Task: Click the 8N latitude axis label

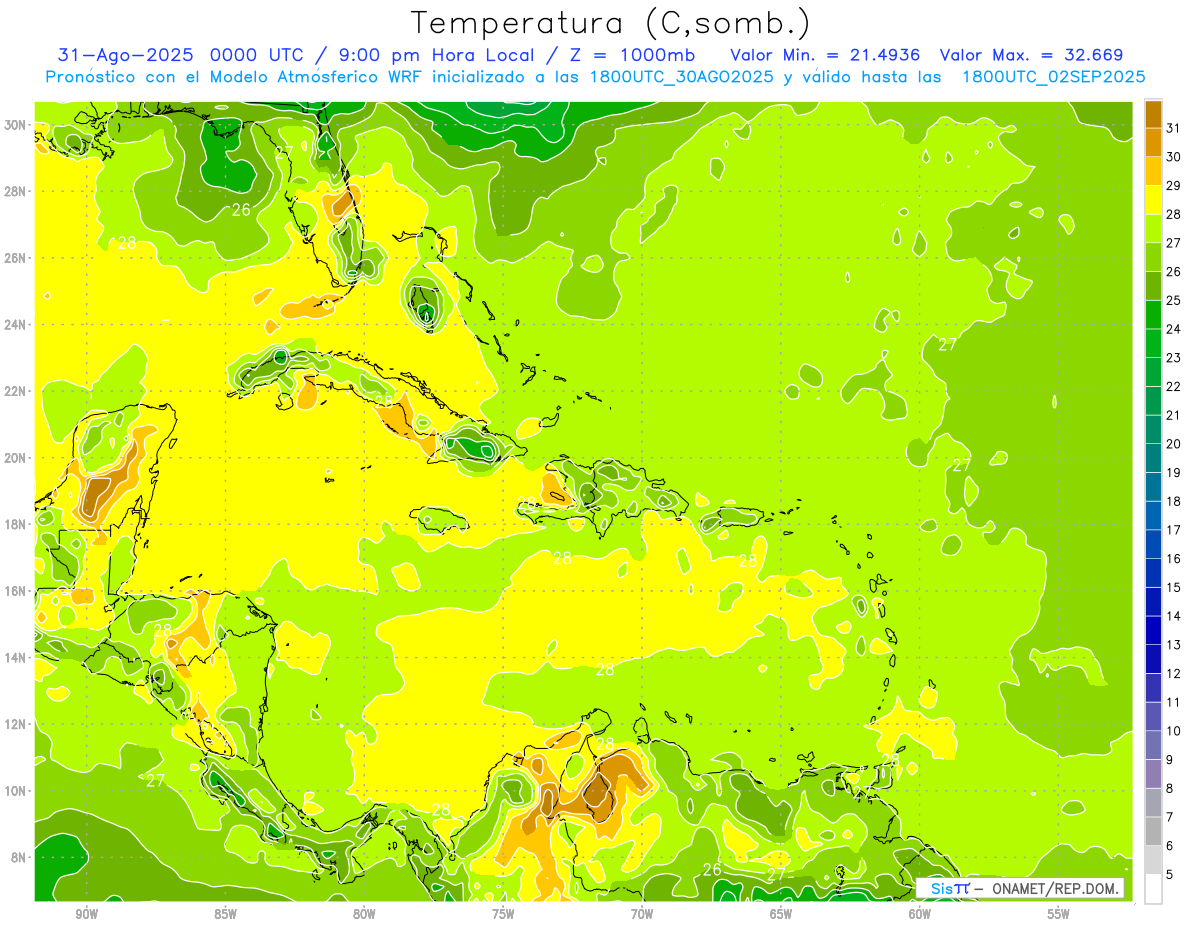Action: click(19, 857)
